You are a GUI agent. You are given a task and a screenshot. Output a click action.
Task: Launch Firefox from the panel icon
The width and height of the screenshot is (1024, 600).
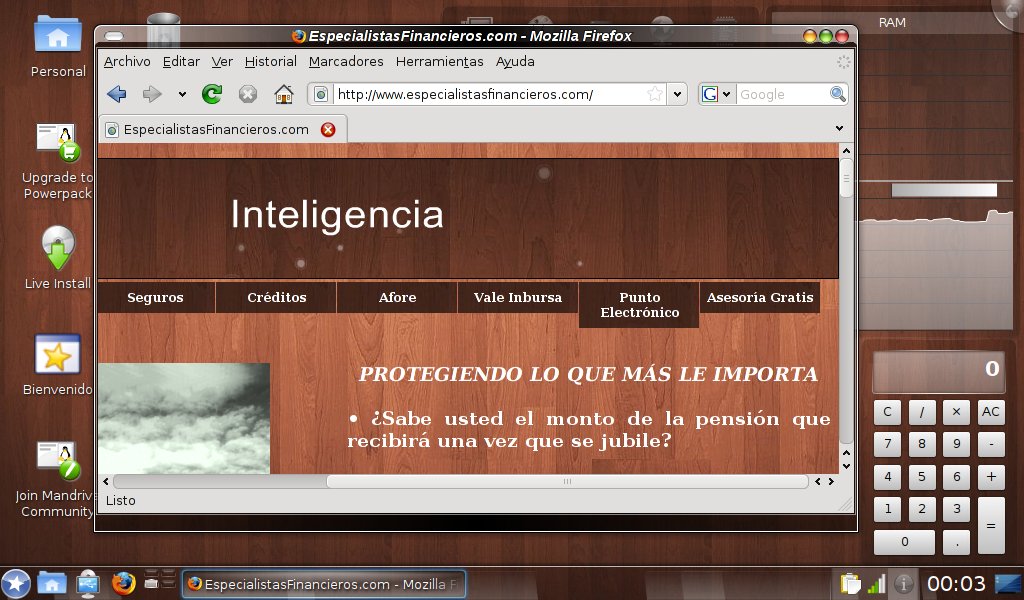click(x=123, y=583)
